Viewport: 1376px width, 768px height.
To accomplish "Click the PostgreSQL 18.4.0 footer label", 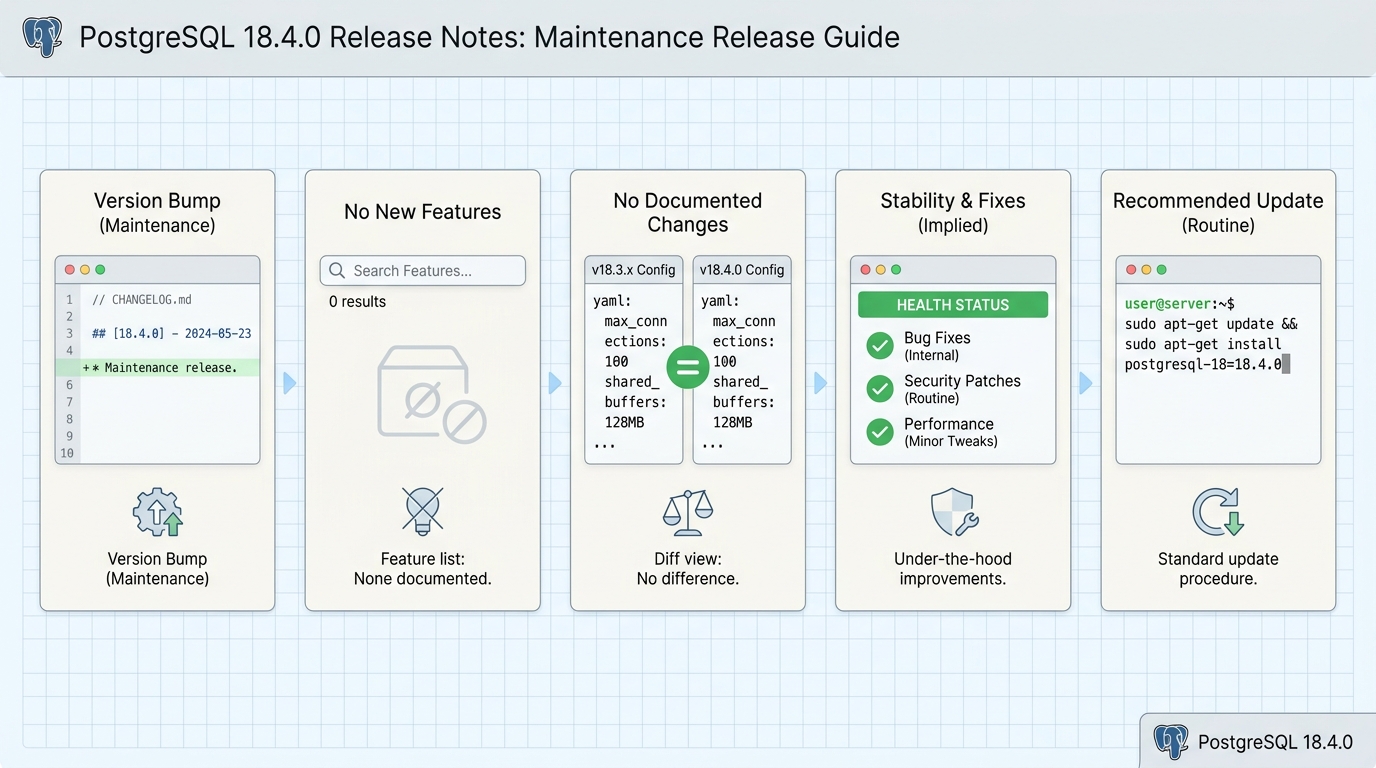I will point(1275,742).
